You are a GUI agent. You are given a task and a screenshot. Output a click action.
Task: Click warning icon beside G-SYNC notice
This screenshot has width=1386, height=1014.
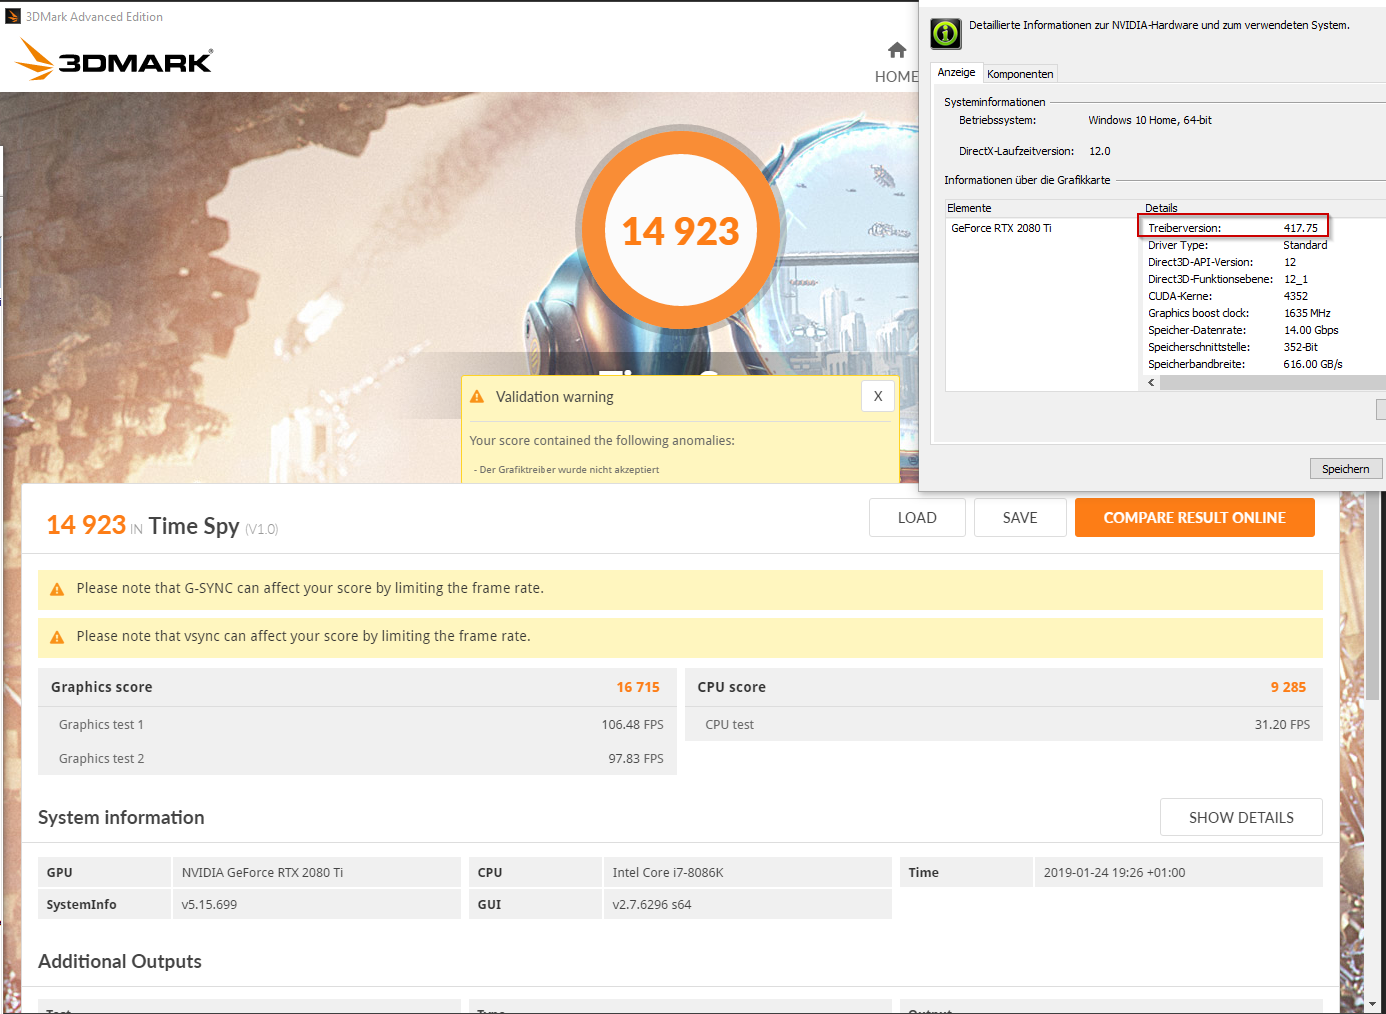(57, 589)
